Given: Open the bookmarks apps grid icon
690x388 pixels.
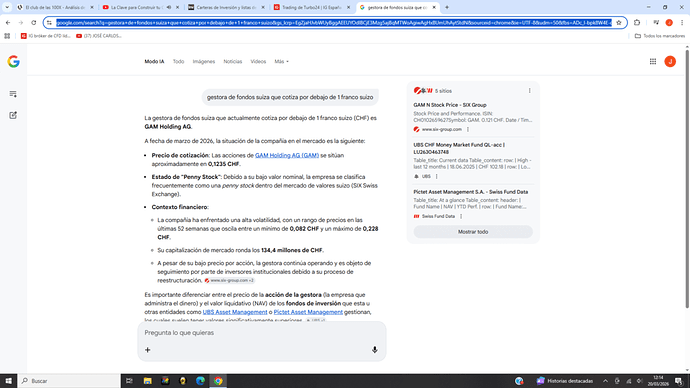Looking at the screenshot, I should coord(7,36).
